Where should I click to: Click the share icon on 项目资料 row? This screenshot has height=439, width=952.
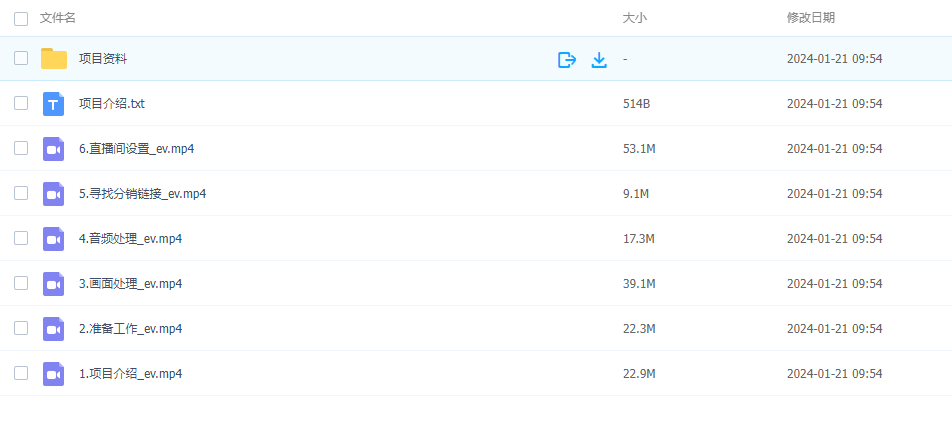click(567, 60)
